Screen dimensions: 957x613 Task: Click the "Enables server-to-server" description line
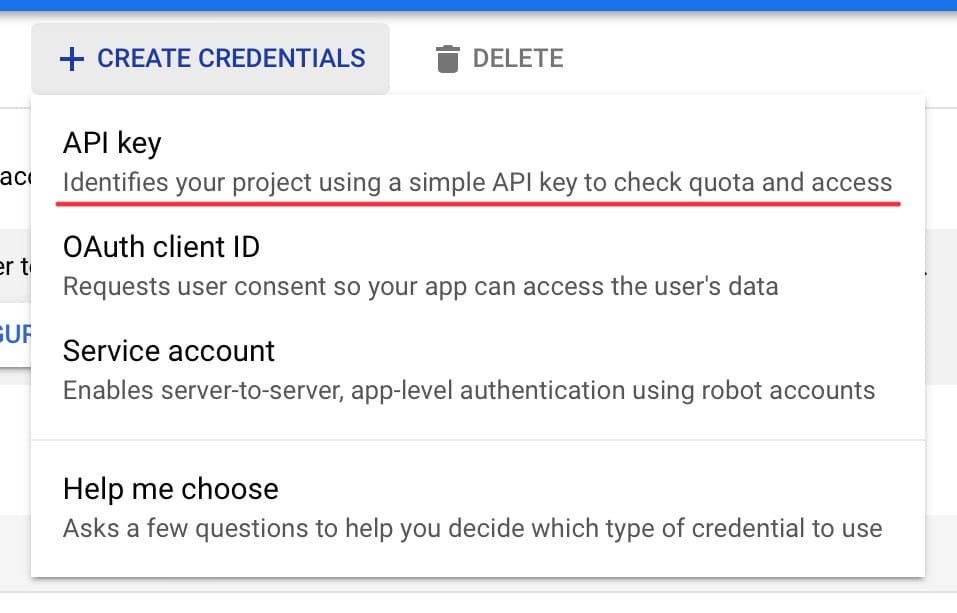(469, 390)
